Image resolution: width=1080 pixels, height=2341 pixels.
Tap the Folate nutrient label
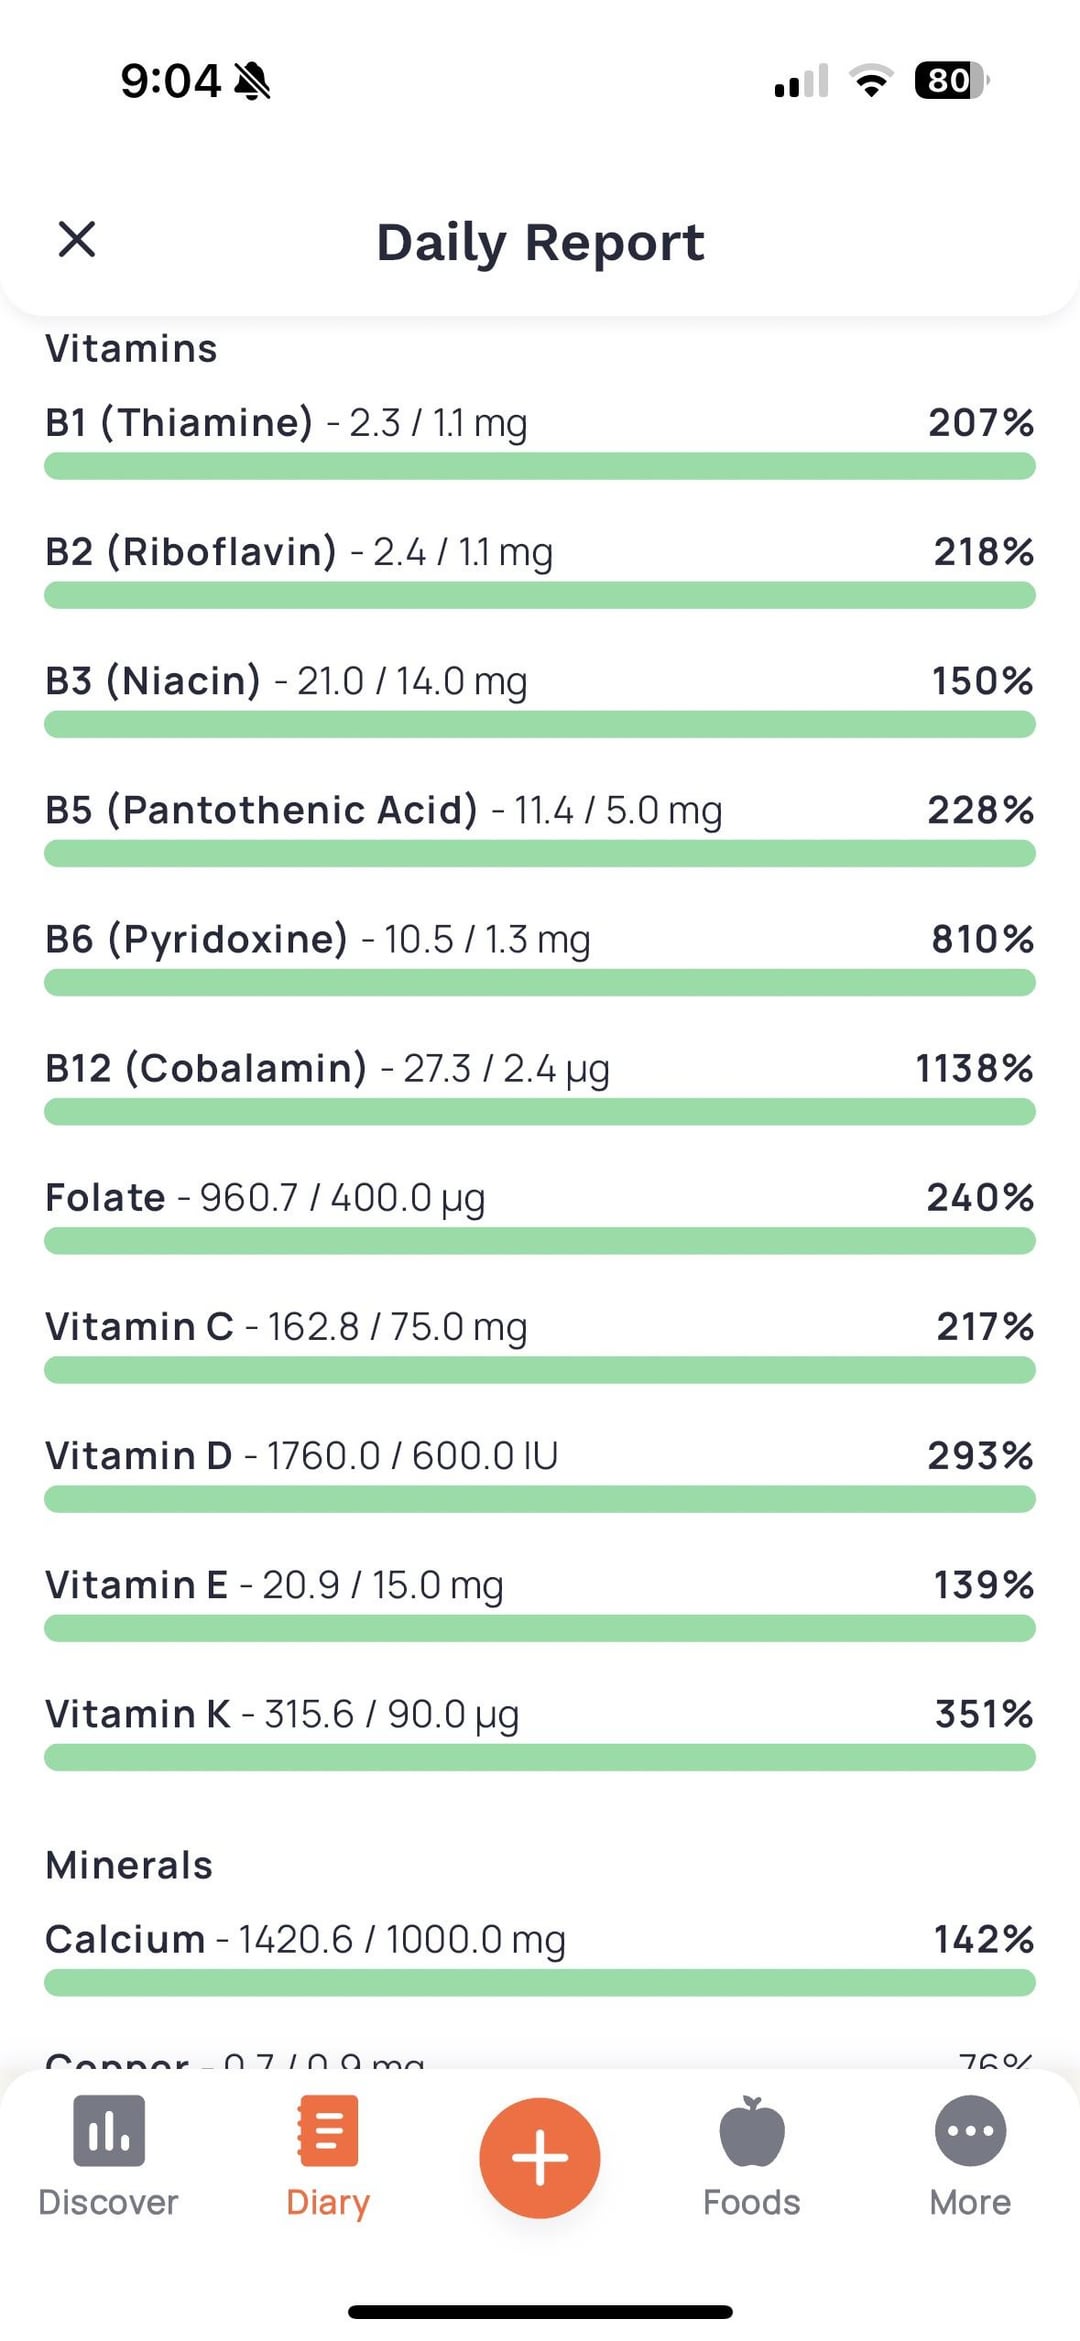point(106,1198)
